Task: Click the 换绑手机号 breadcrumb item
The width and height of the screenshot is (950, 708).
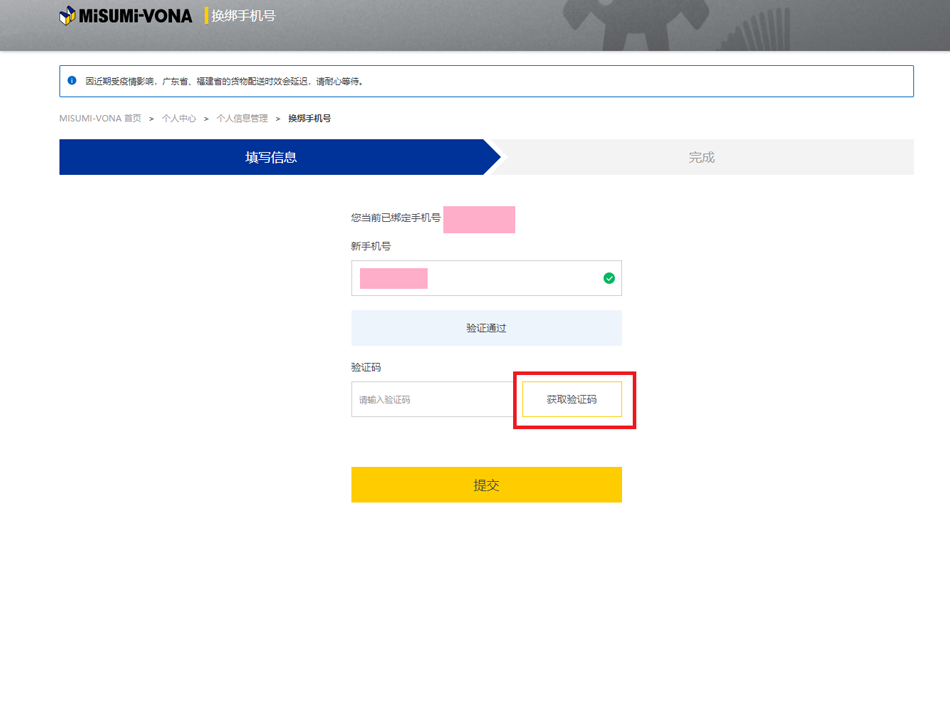Action: point(309,118)
